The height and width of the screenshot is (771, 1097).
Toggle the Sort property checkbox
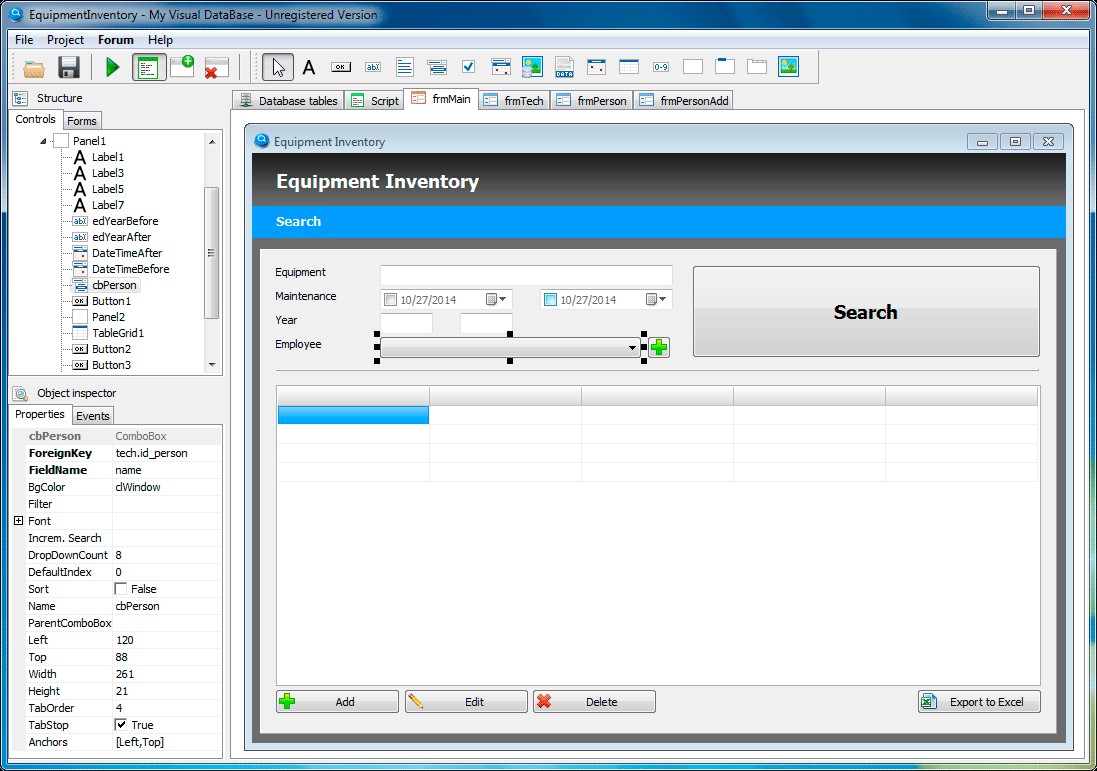coord(121,589)
